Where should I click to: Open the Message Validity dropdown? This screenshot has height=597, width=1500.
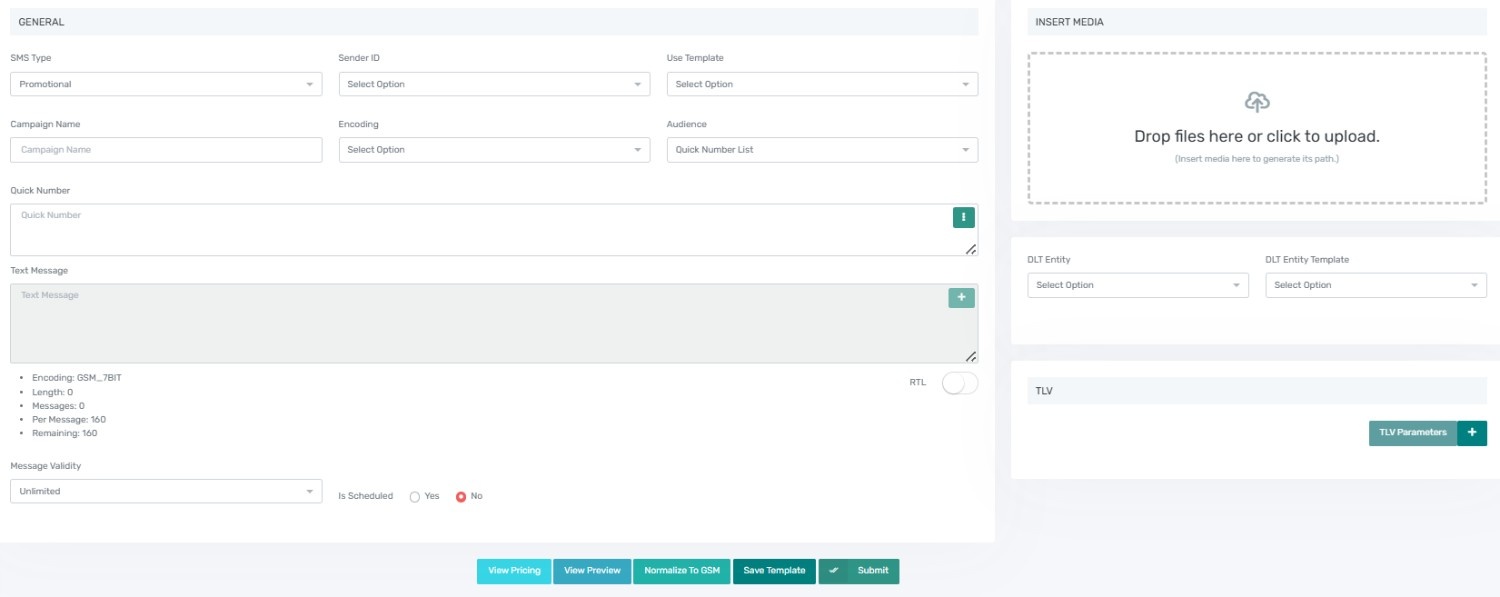click(x=165, y=490)
